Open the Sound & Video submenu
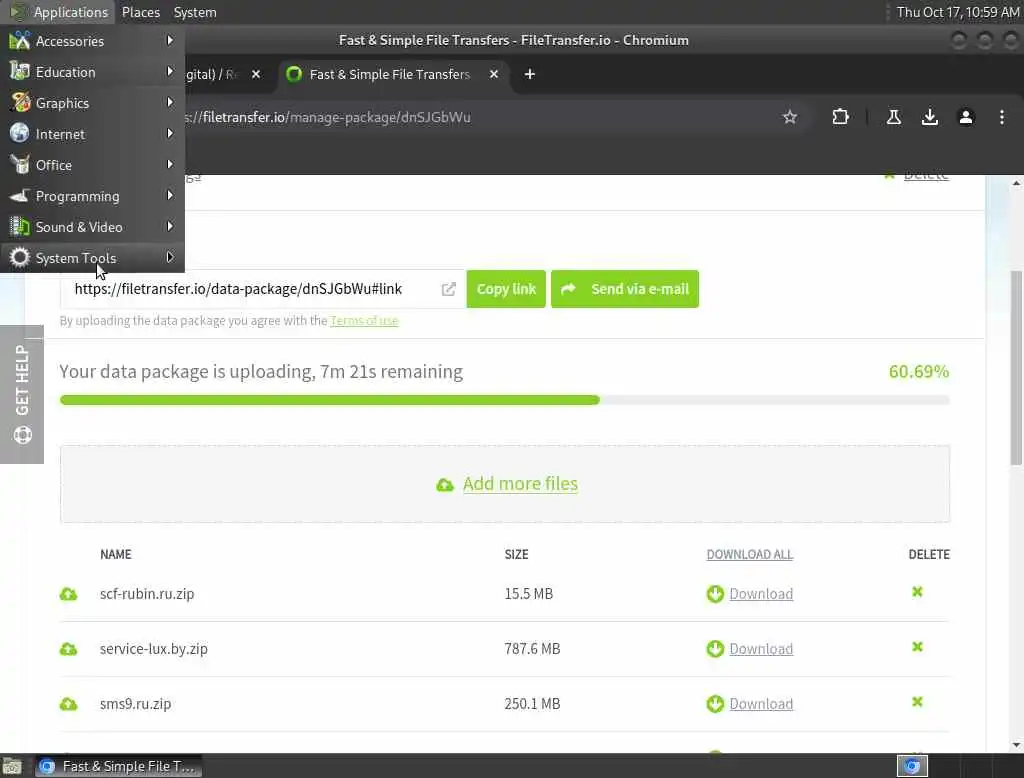Image resolution: width=1024 pixels, height=778 pixels. pos(92,227)
